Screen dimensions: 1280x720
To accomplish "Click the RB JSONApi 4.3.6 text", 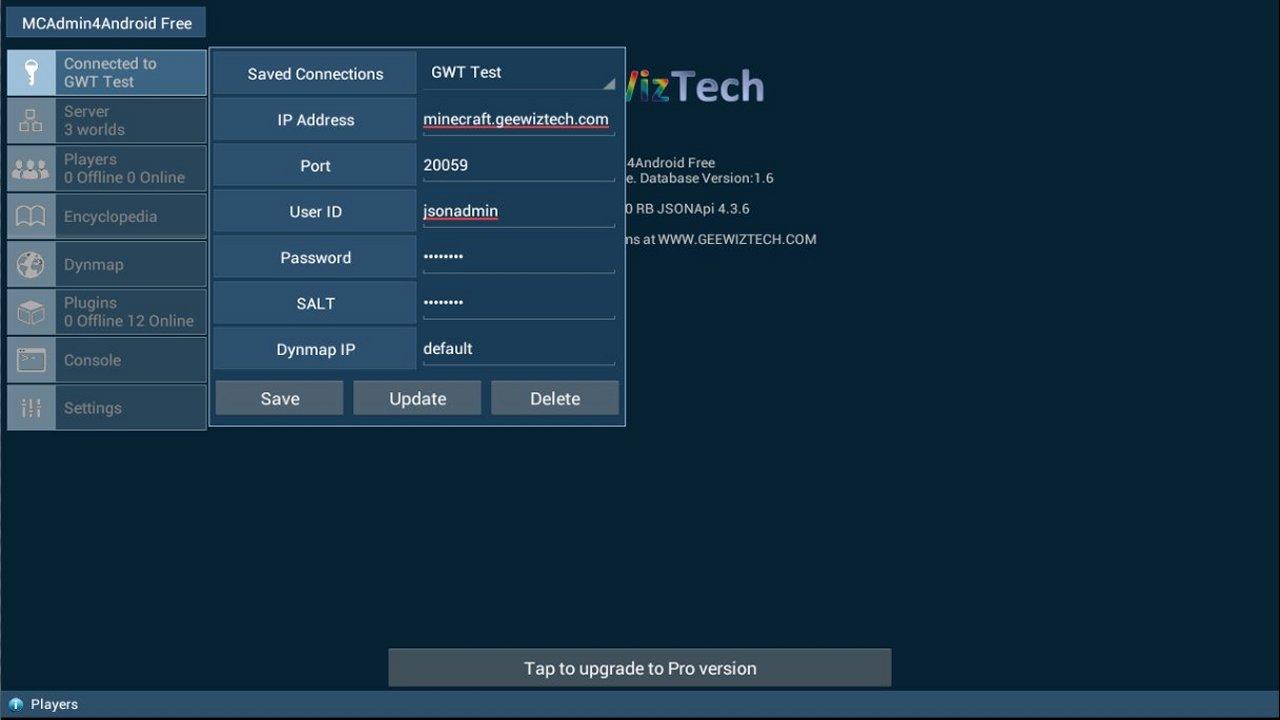I will point(692,209).
